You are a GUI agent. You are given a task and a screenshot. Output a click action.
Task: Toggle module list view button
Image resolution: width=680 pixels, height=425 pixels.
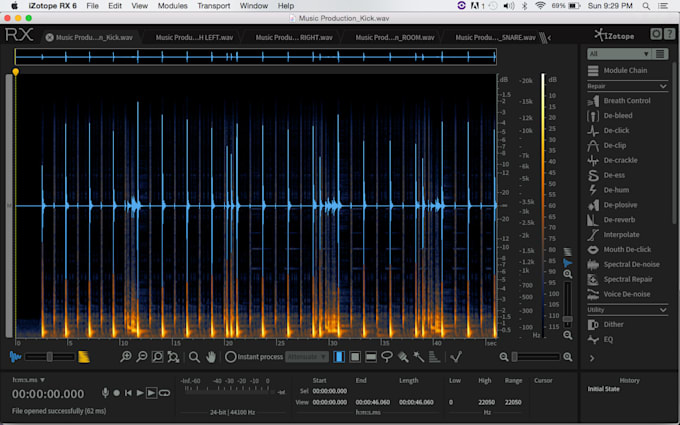pos(660,54)
